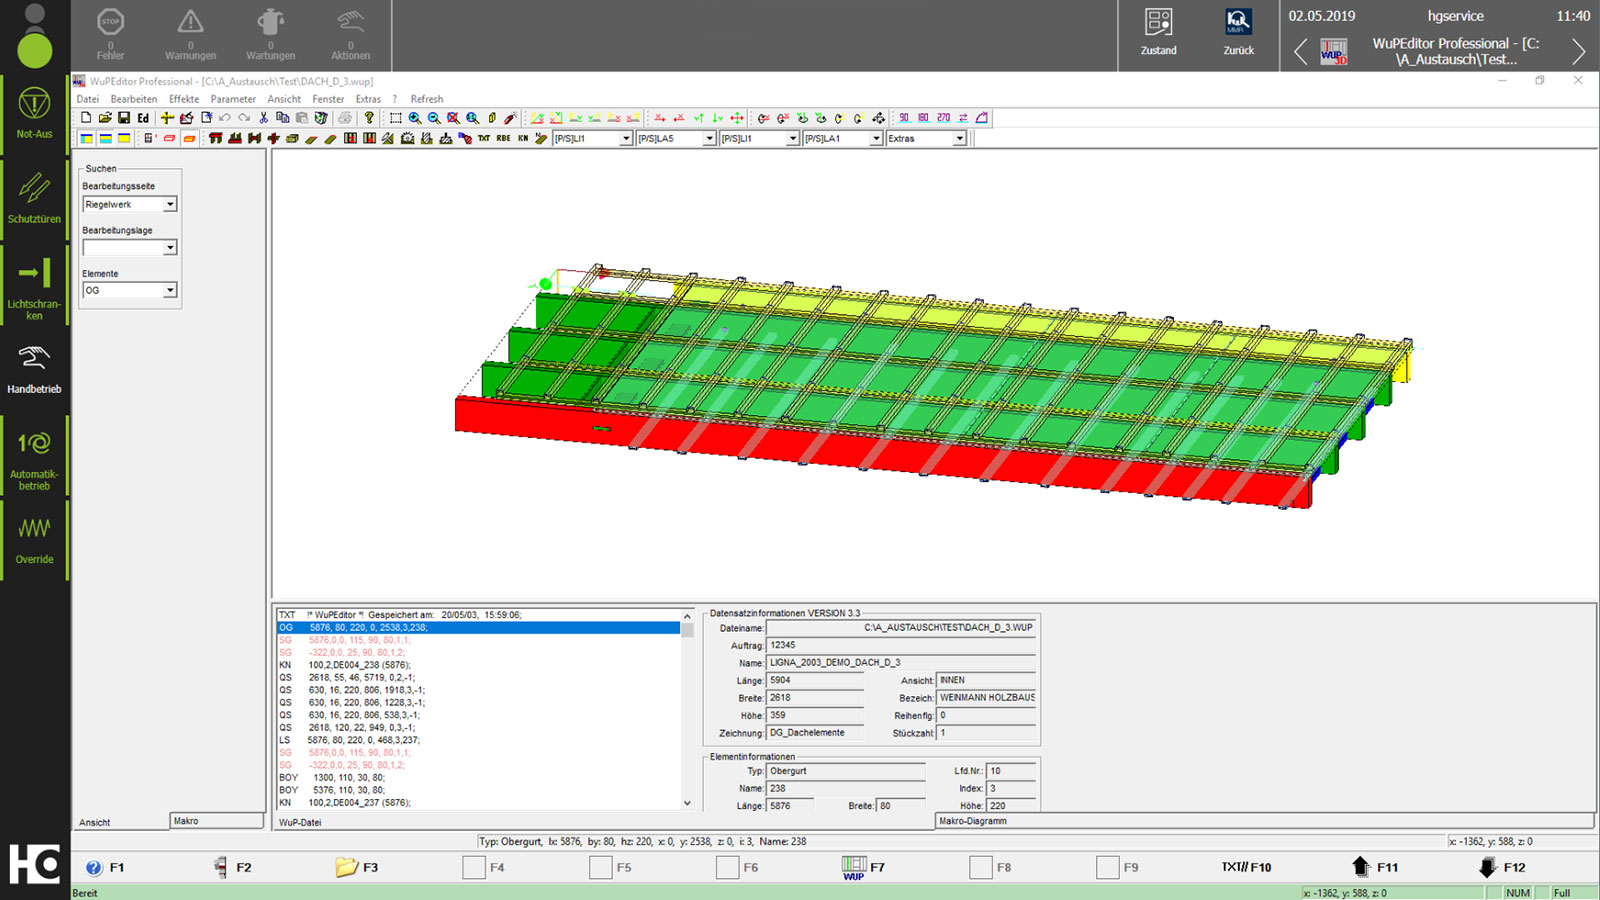The image size is (1600, 900).
Task: Switch to Handbetrieb mode
Action: tap(34, 368)
